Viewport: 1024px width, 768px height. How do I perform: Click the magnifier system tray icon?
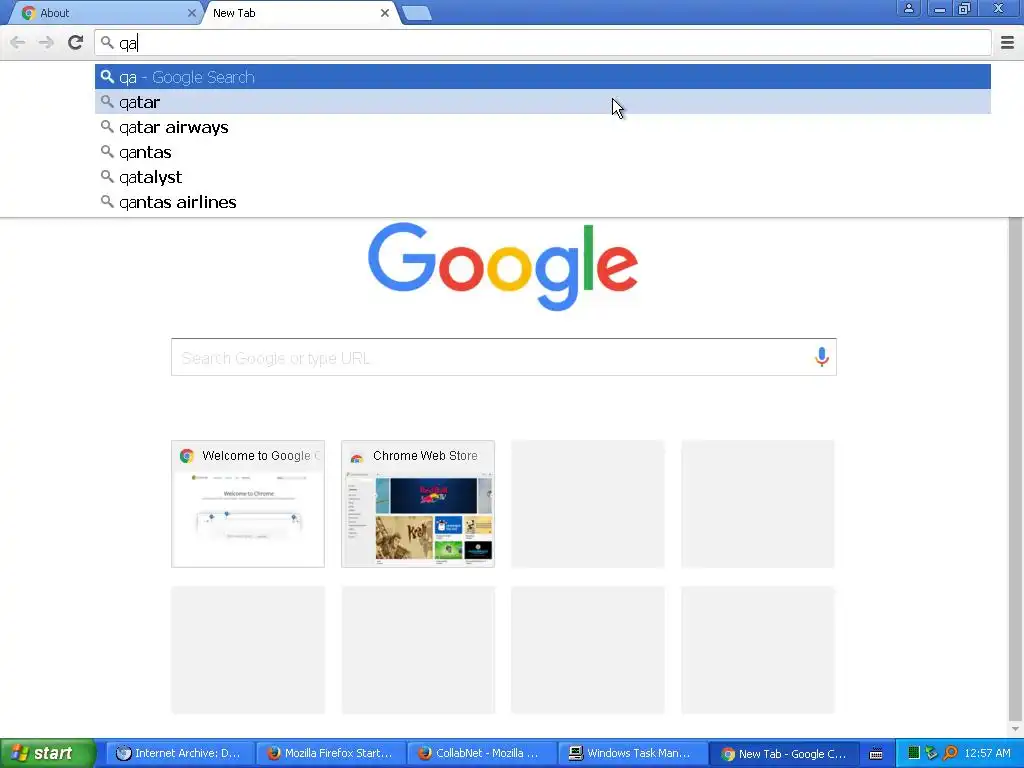point(951,753)
